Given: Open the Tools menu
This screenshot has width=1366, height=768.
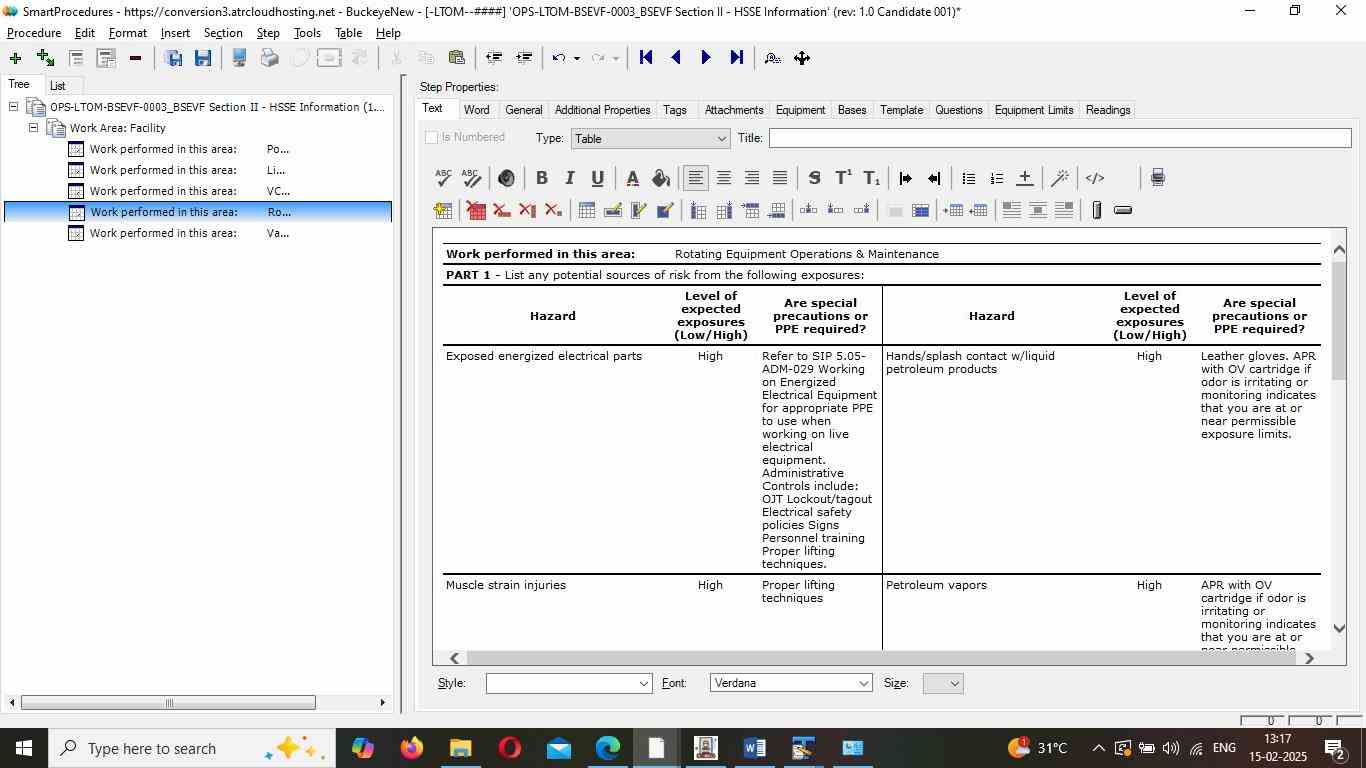Looking at the screenshot, I should click(x=307, y=33).
